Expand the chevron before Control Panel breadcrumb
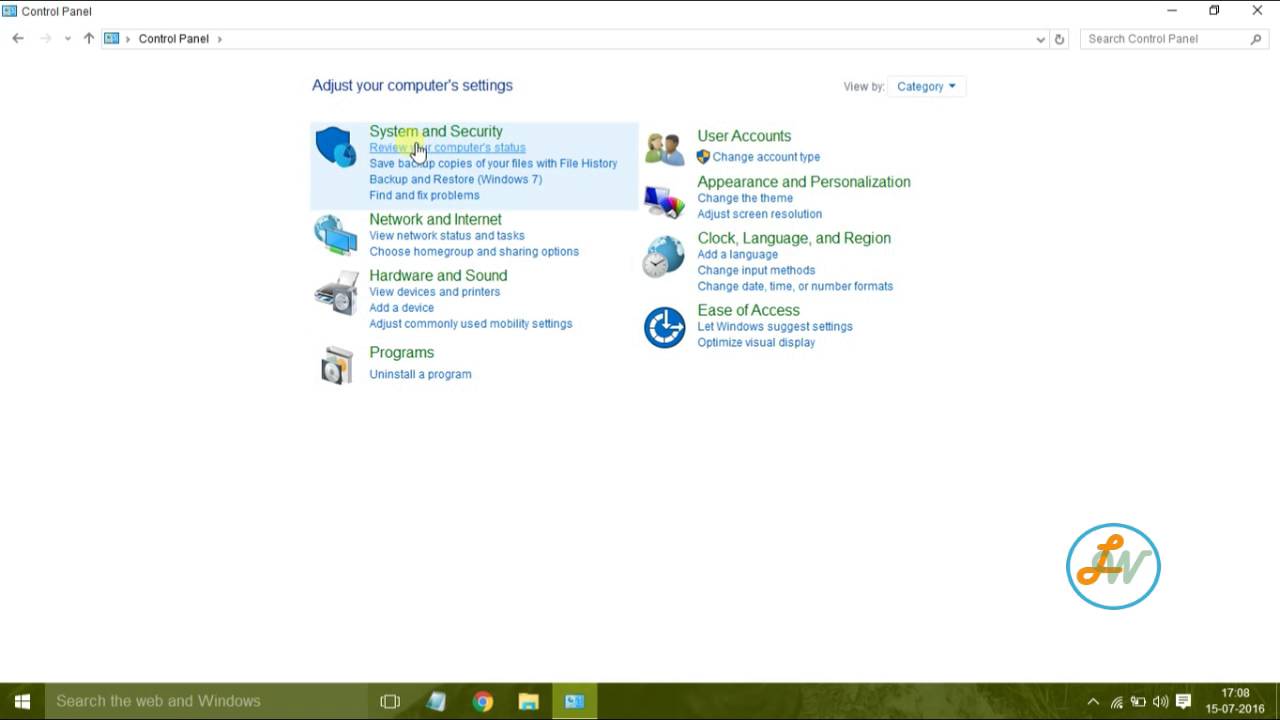The image size is (1280, 720). (128, 39)
